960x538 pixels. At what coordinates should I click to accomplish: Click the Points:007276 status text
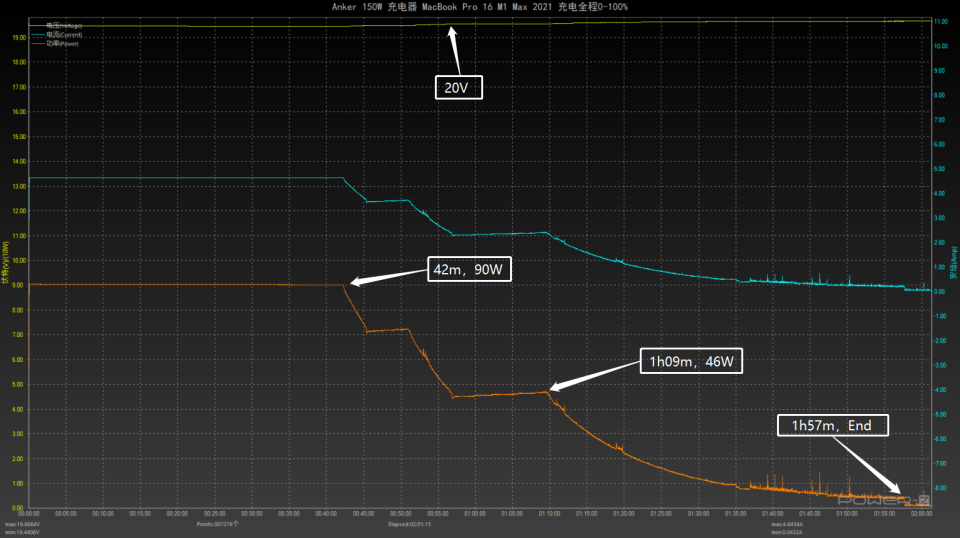pyautogui.click(x=217, y=525)
